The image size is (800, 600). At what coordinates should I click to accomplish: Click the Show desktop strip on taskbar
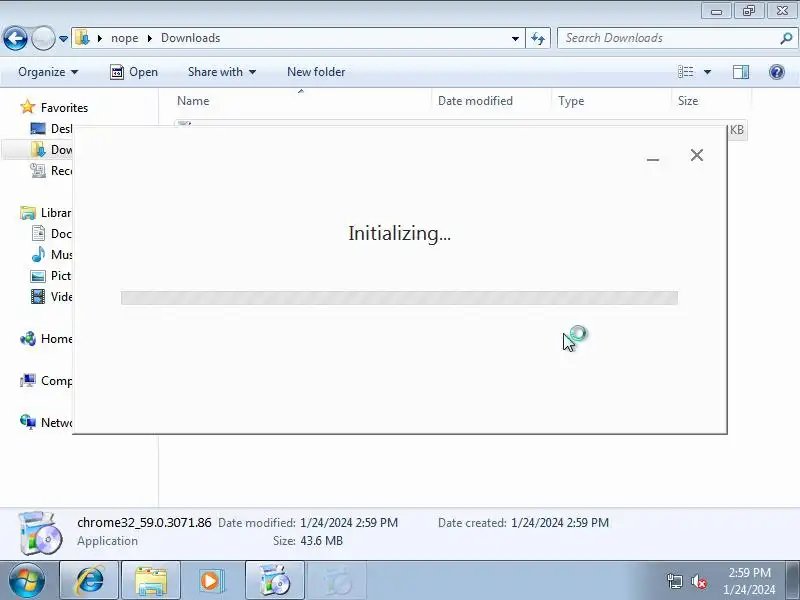pyautogui.click(x=792, y=580)
